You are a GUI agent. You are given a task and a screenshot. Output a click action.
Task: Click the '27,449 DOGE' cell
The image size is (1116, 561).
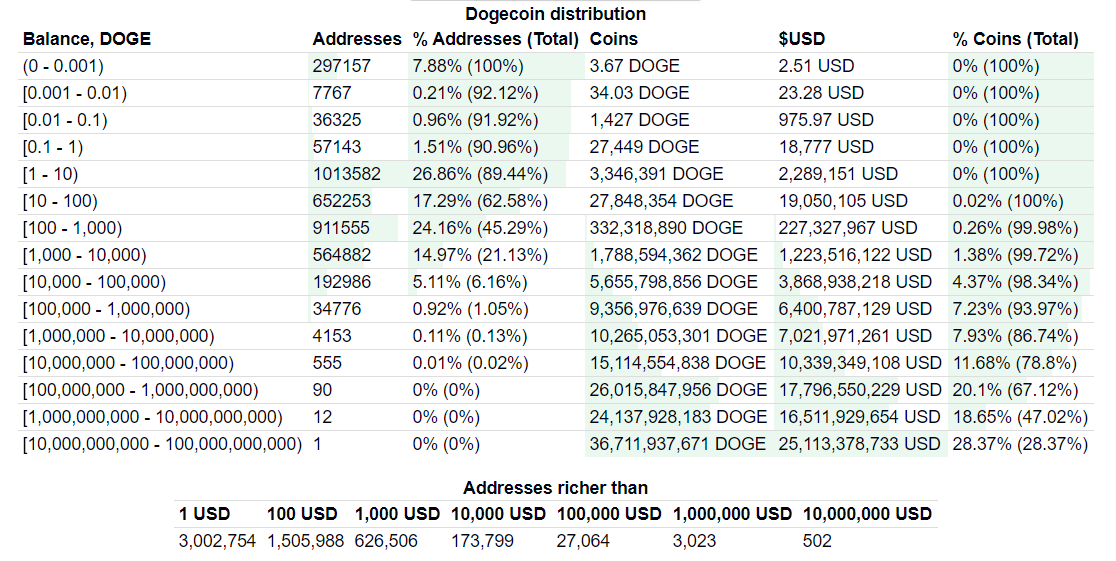click(x=644, y=147)
